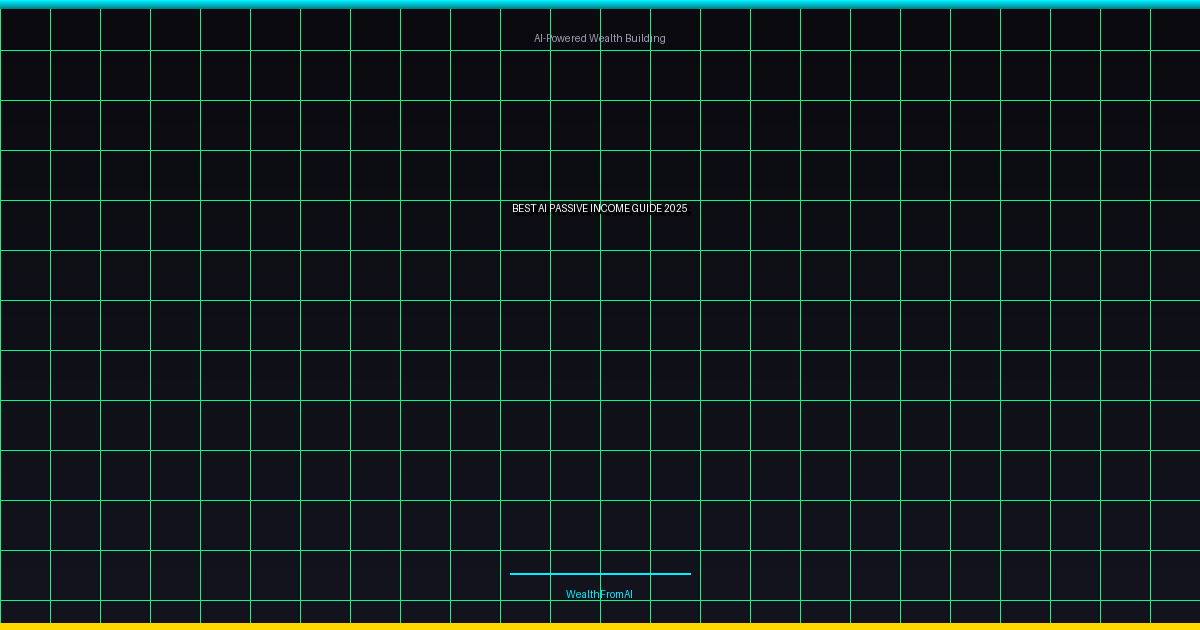1200x630 pixels.
Task: Select the word INCOME in the headline
Action: [609, 209]
